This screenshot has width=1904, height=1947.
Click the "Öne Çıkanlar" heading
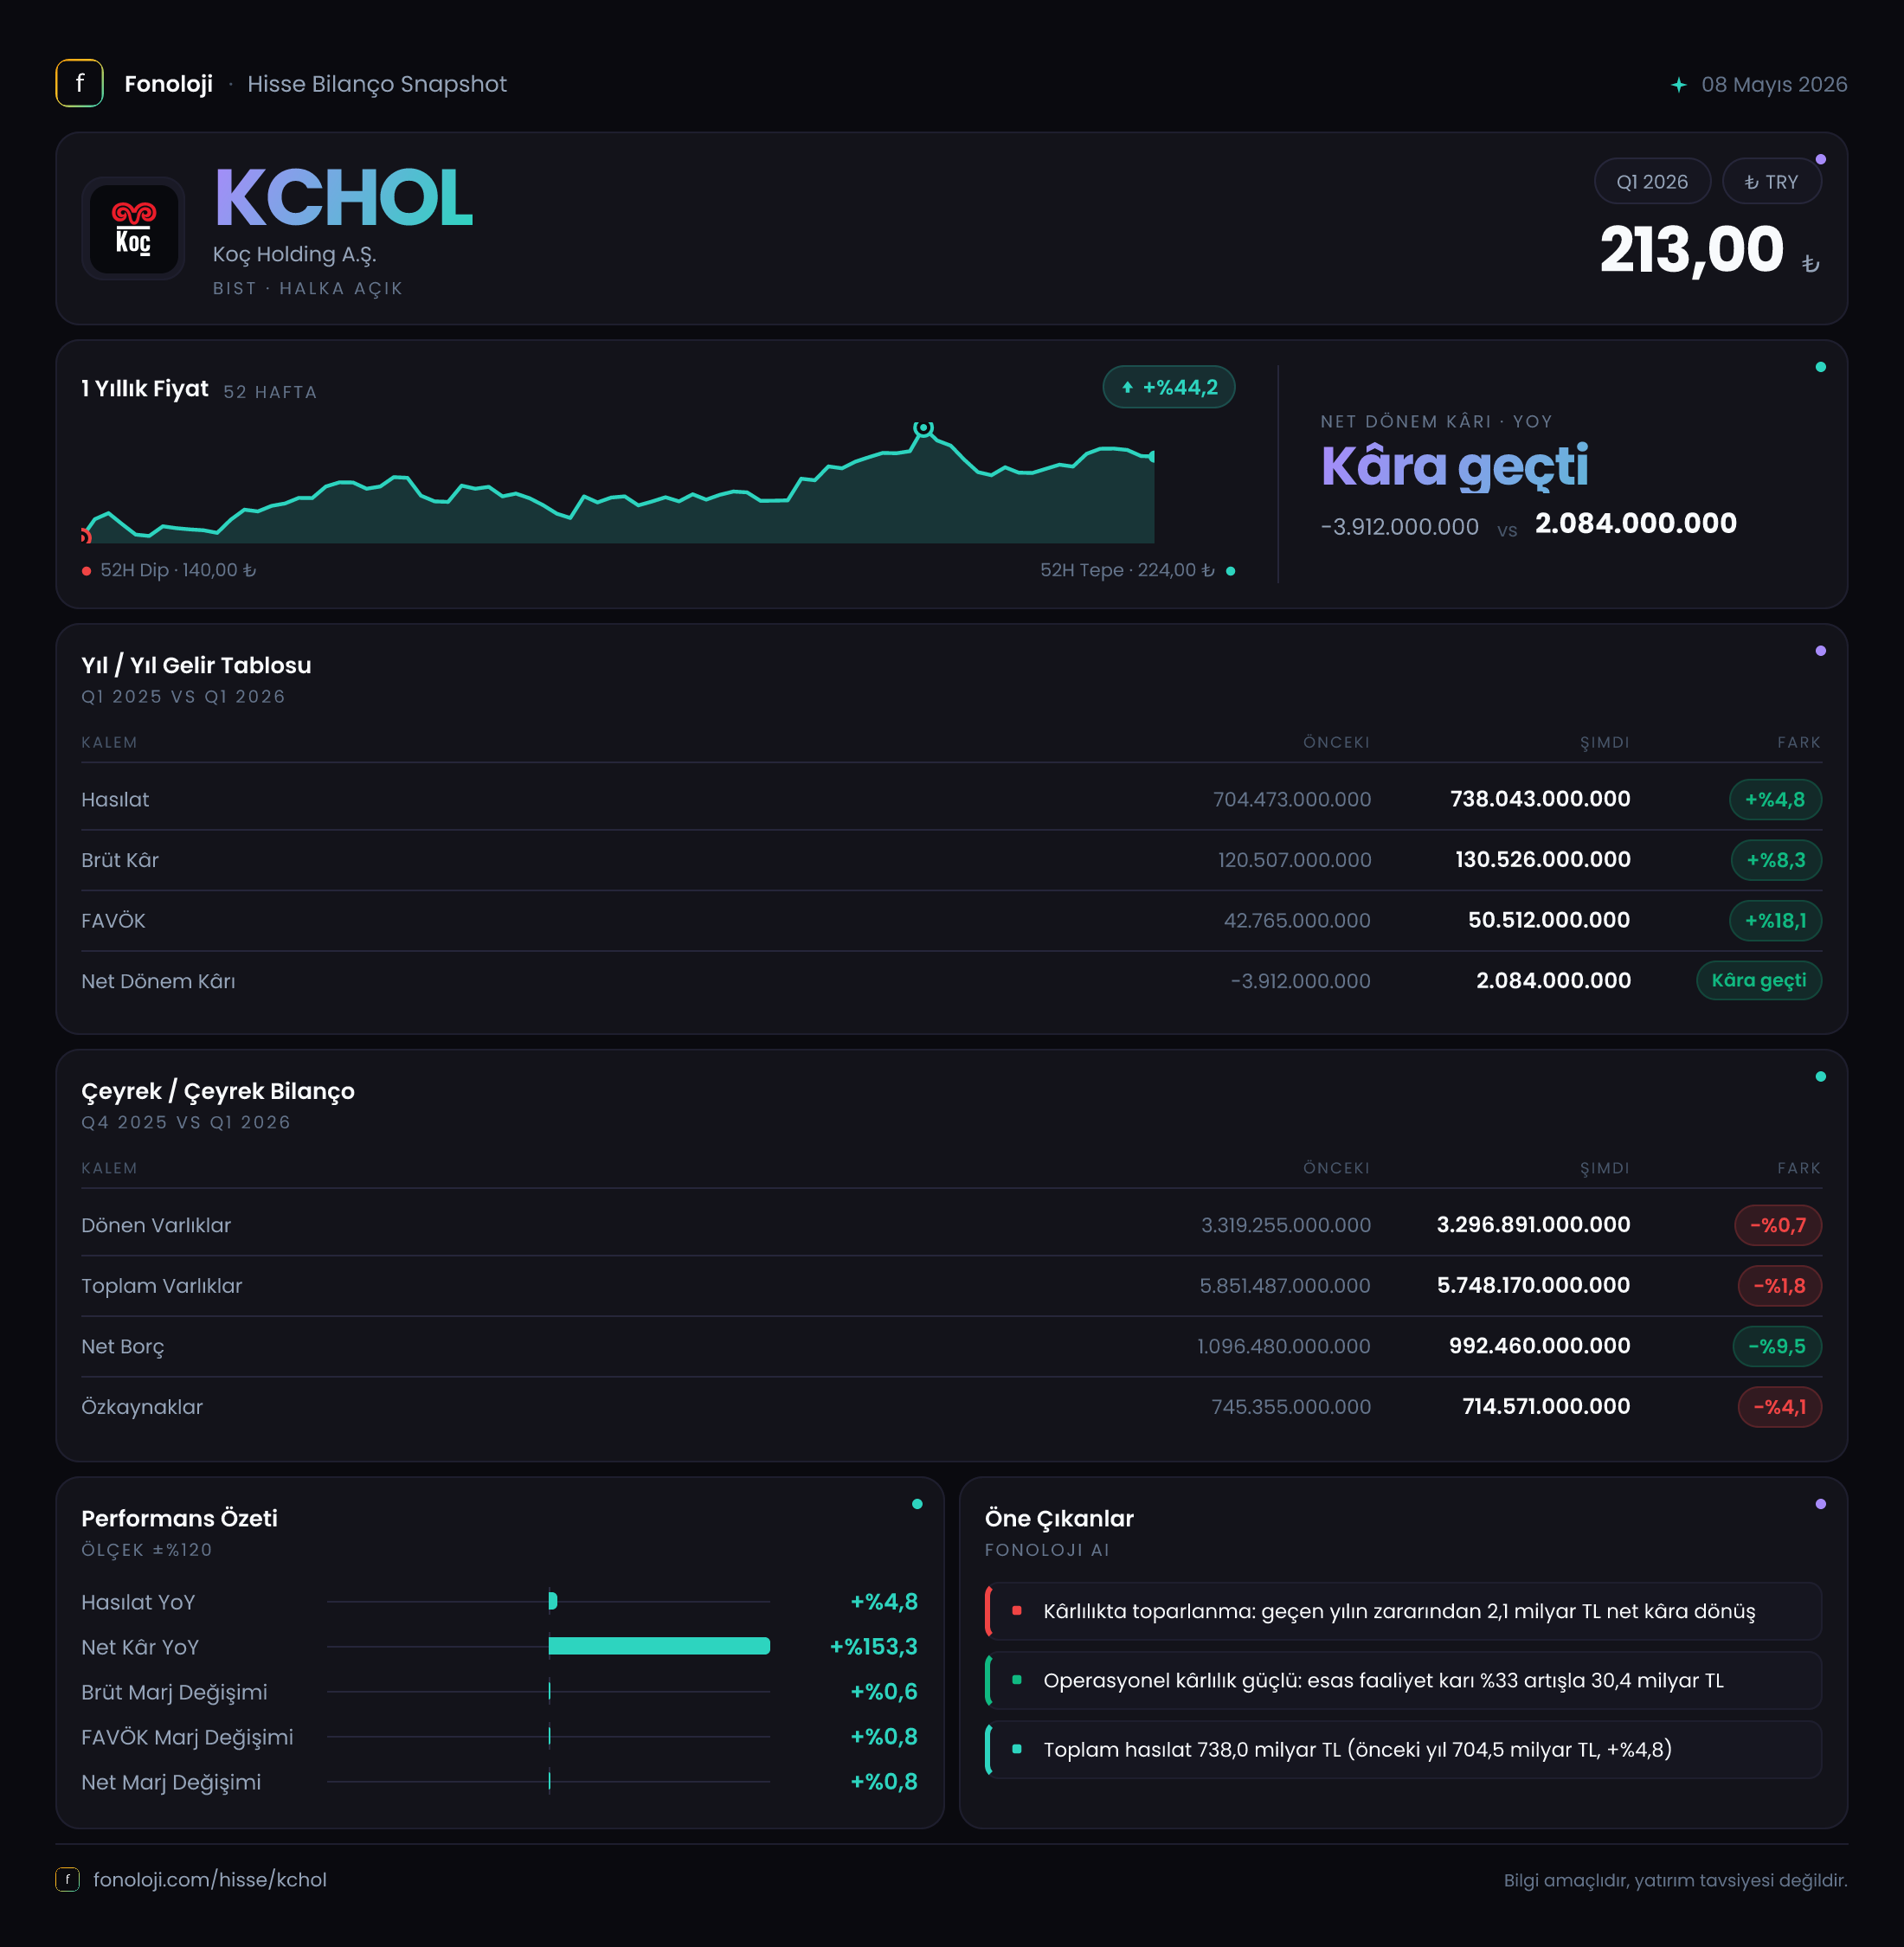(1059, 1518)
